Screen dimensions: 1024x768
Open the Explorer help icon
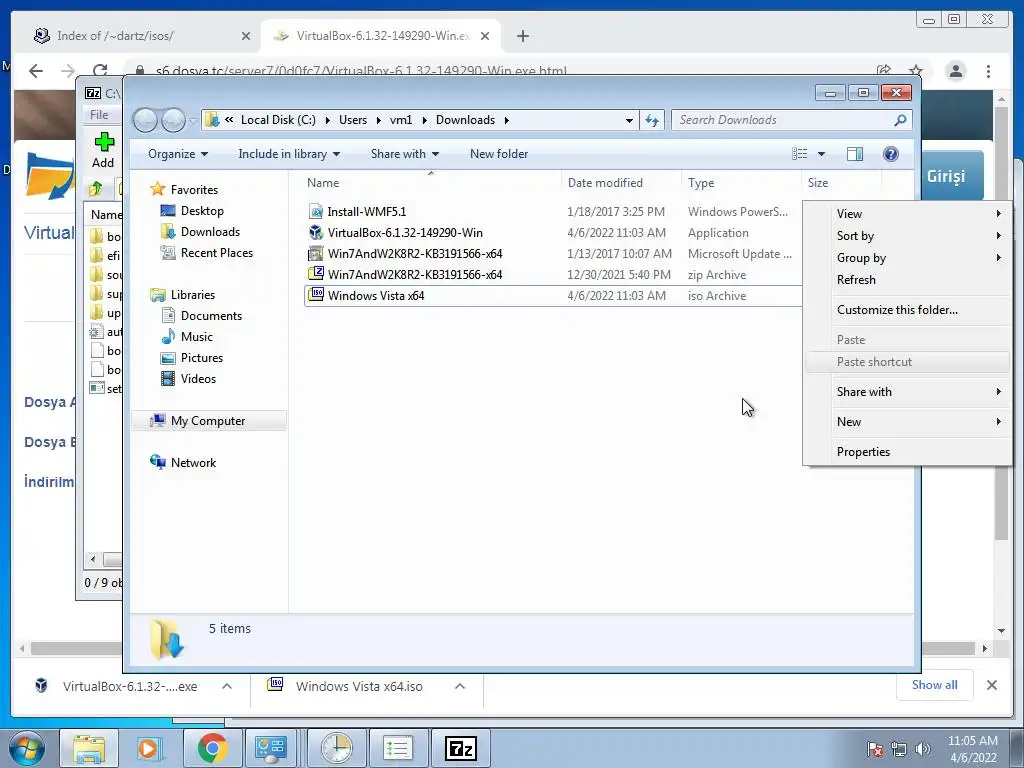[x=890, y=154]
